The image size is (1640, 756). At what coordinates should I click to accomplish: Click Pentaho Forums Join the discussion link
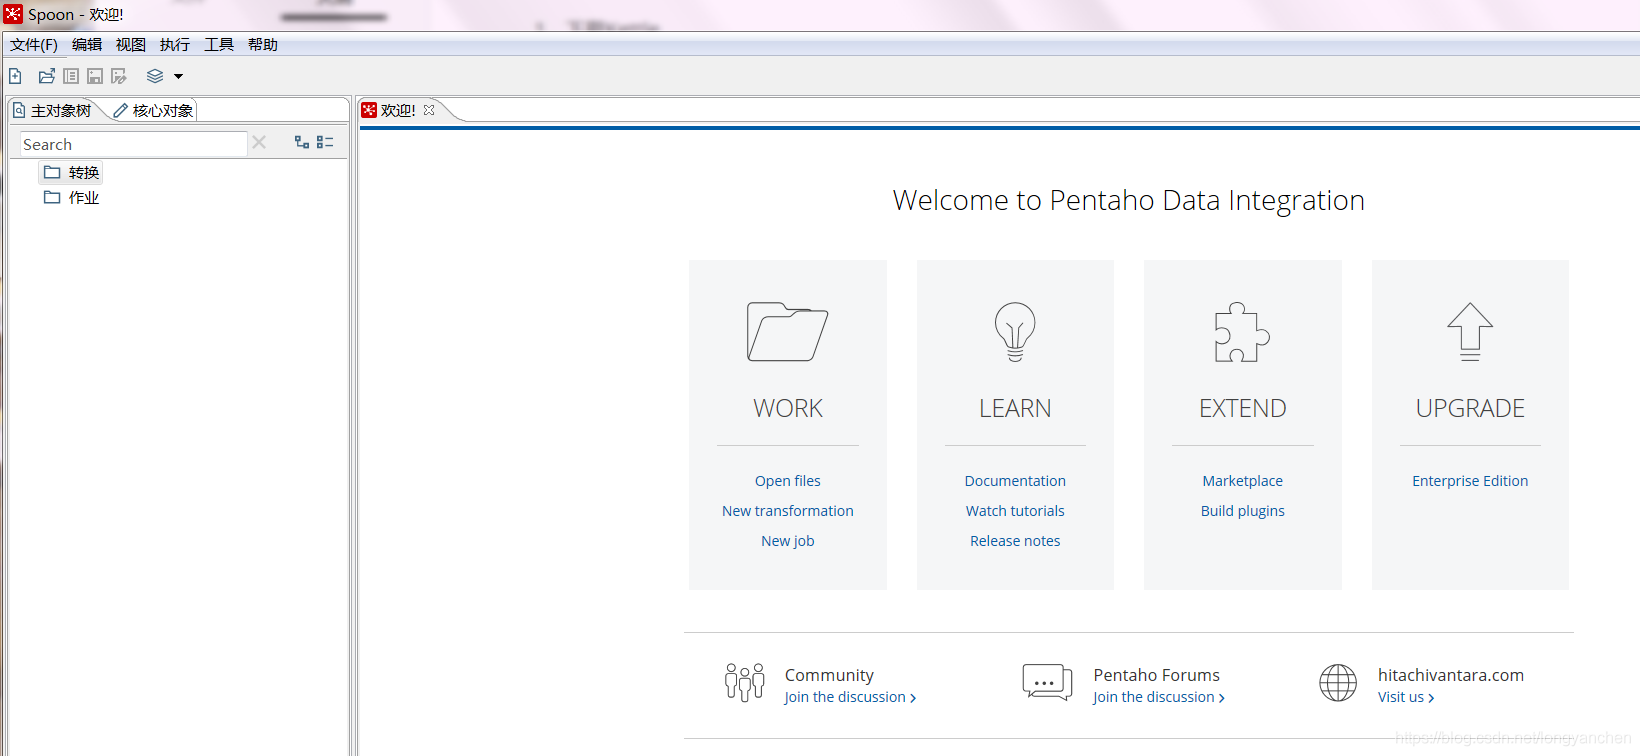[1159, 697]
